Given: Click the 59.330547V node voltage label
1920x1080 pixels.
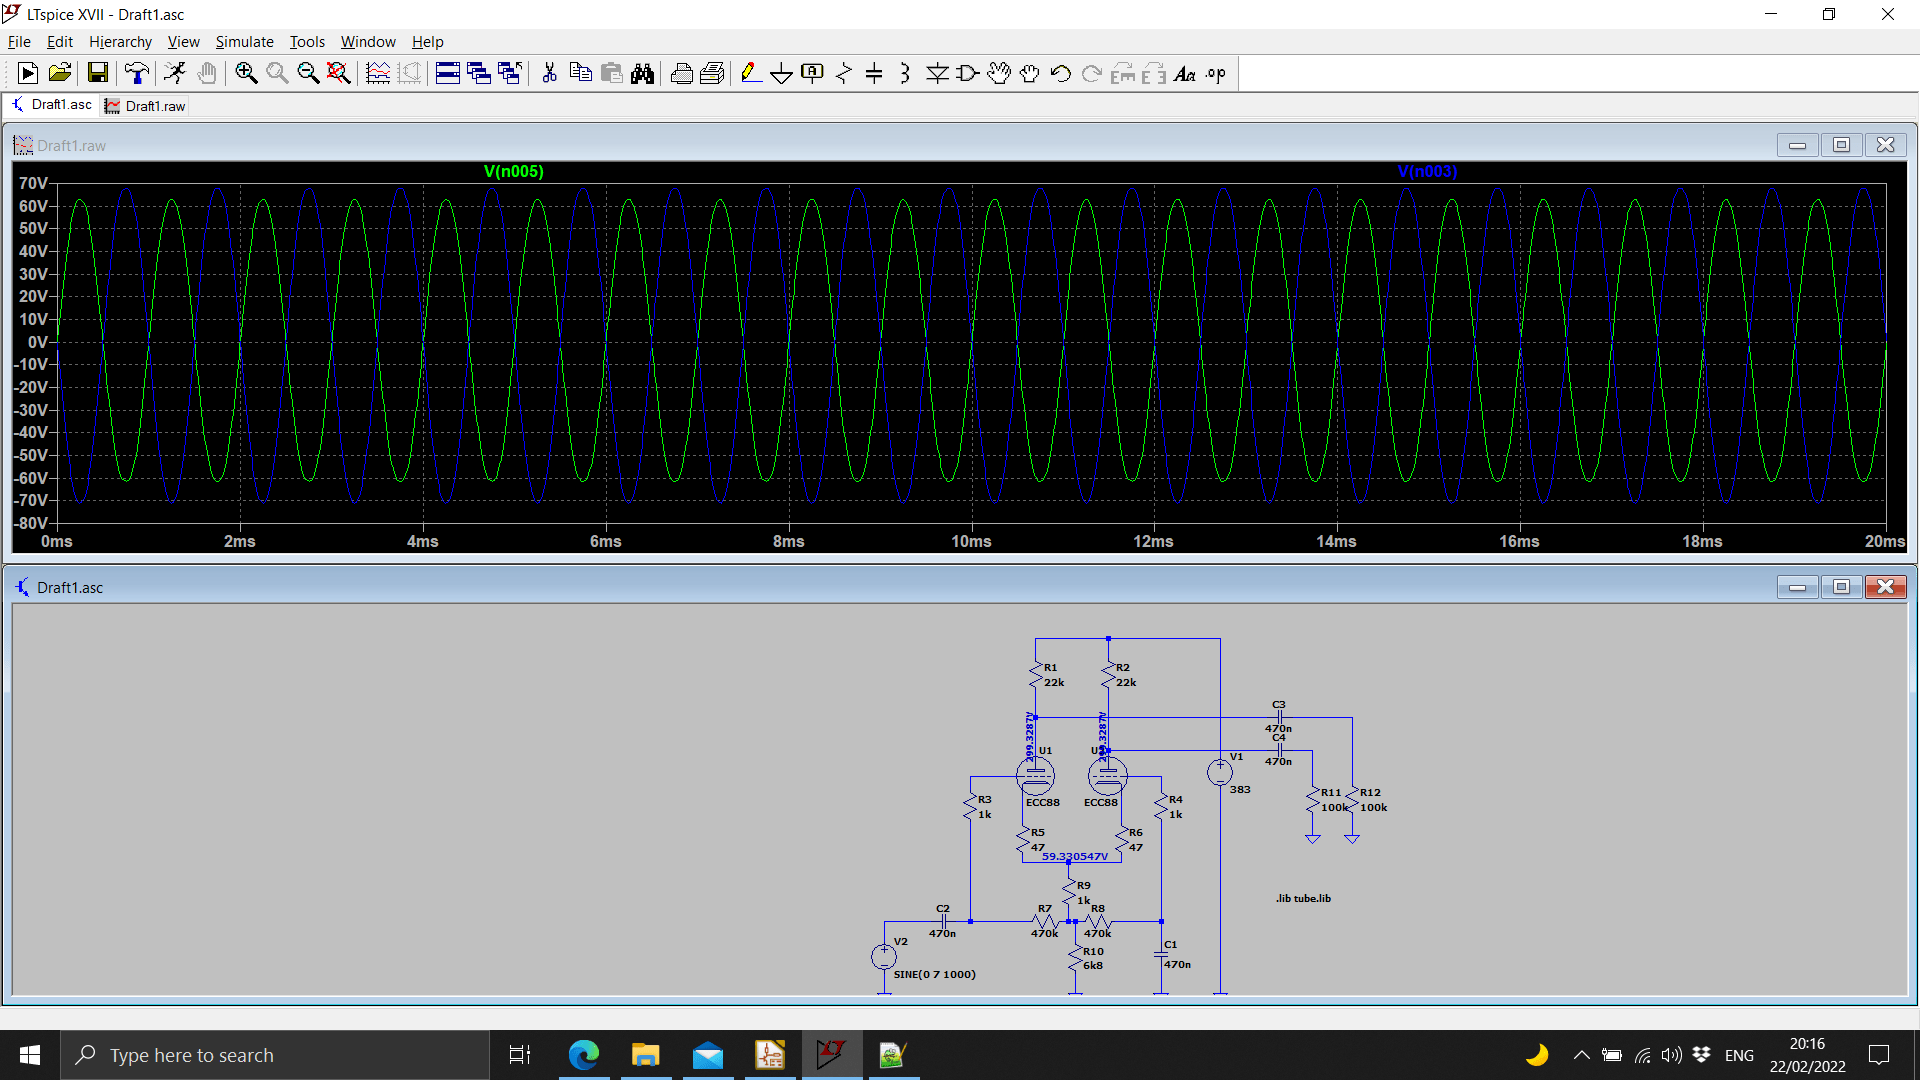Looking at the screenshot, I should pos(1075,856).
